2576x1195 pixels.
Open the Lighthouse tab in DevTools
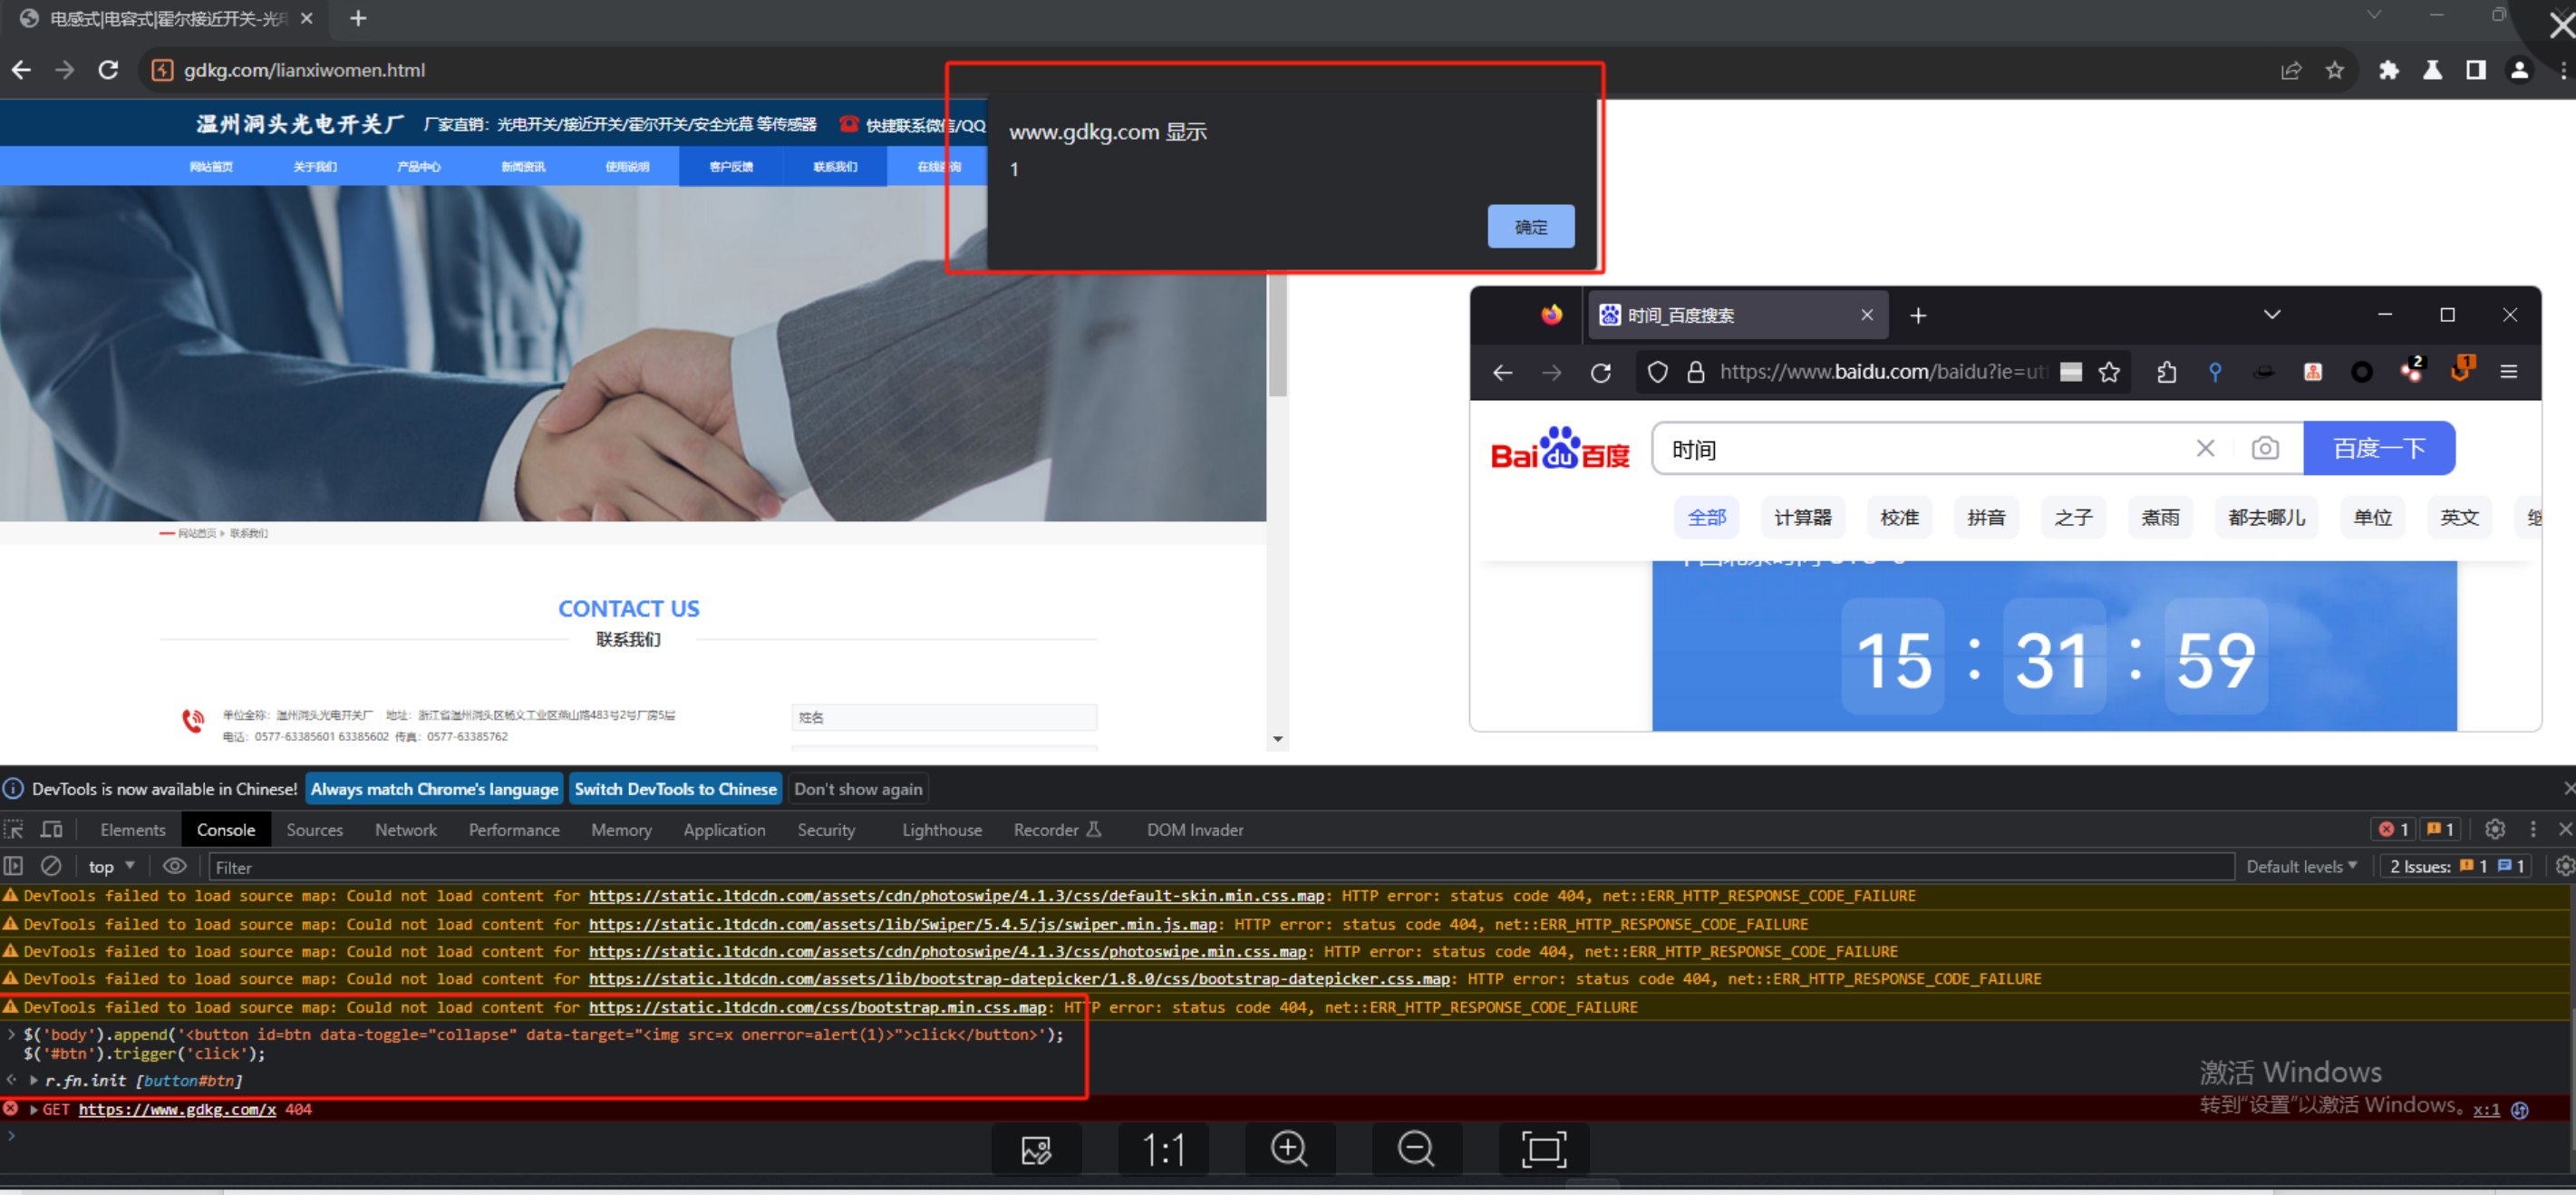click(x=941, y=829)
